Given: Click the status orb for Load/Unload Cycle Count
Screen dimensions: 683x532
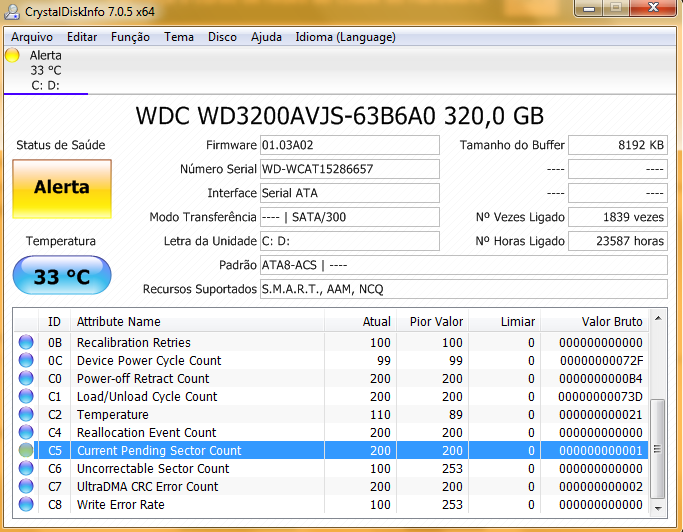Looking at the screenshot, I should pyautogui.click(x=26, y=396).
